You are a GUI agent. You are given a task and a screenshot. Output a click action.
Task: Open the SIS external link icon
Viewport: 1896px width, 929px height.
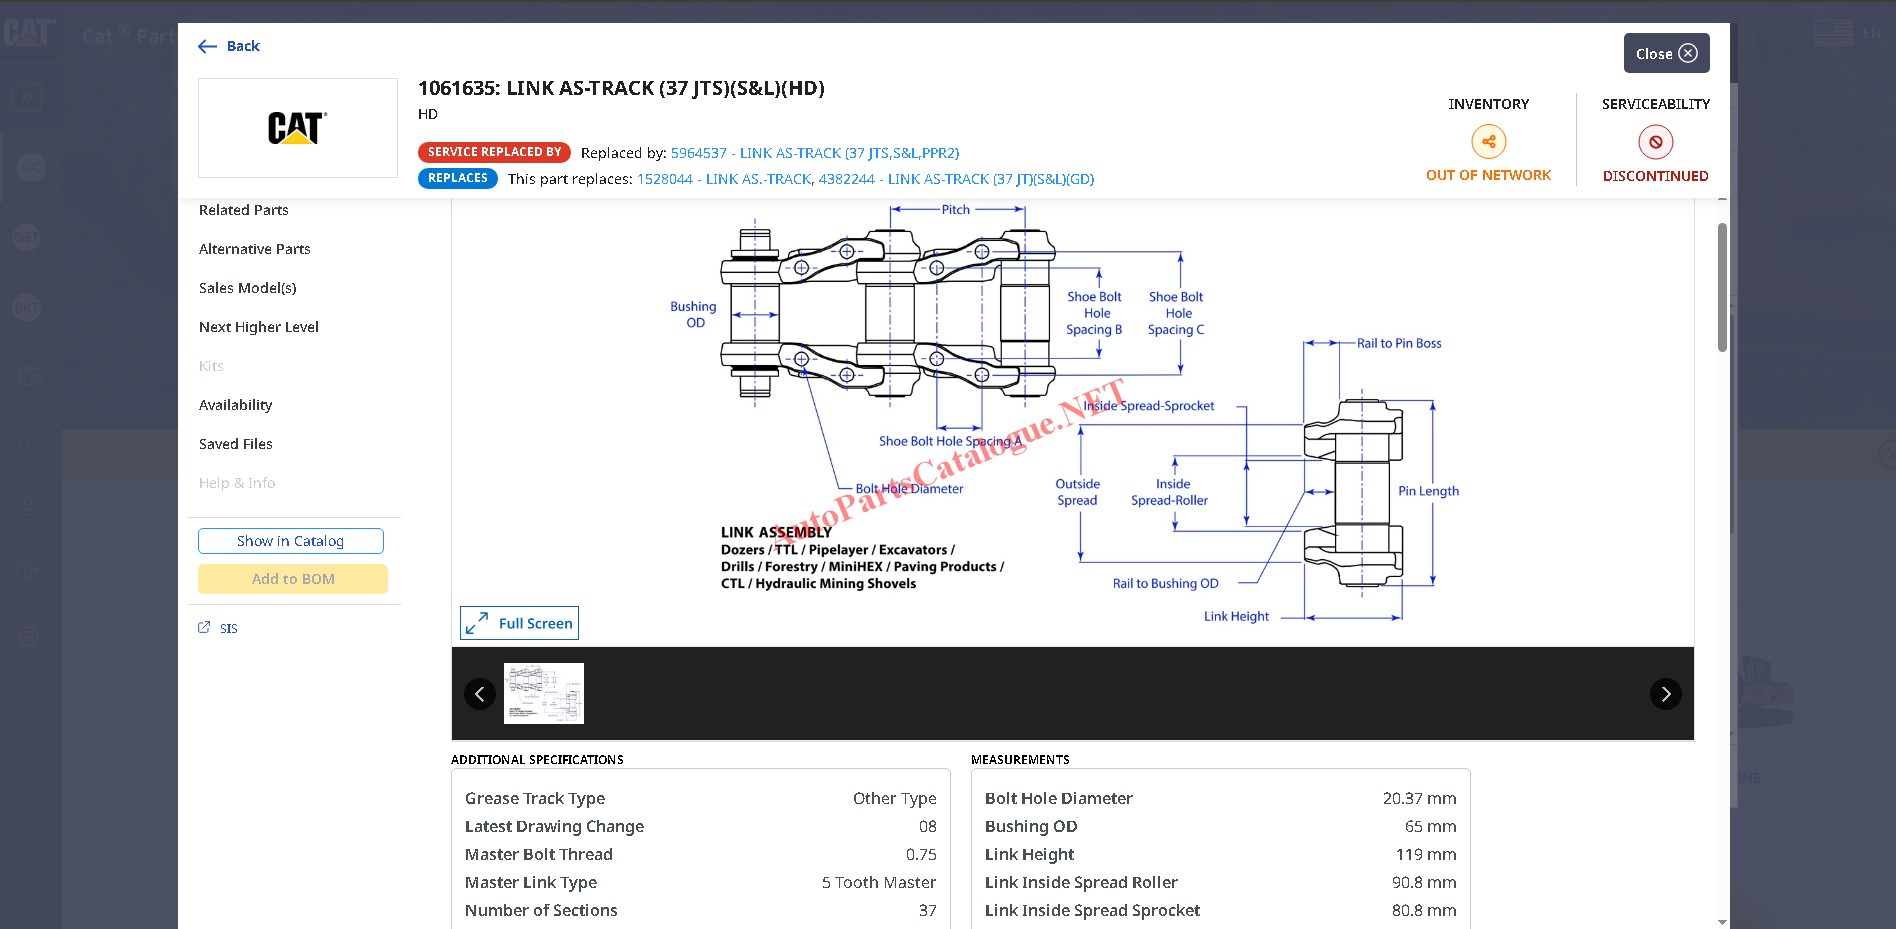[205, 628]
